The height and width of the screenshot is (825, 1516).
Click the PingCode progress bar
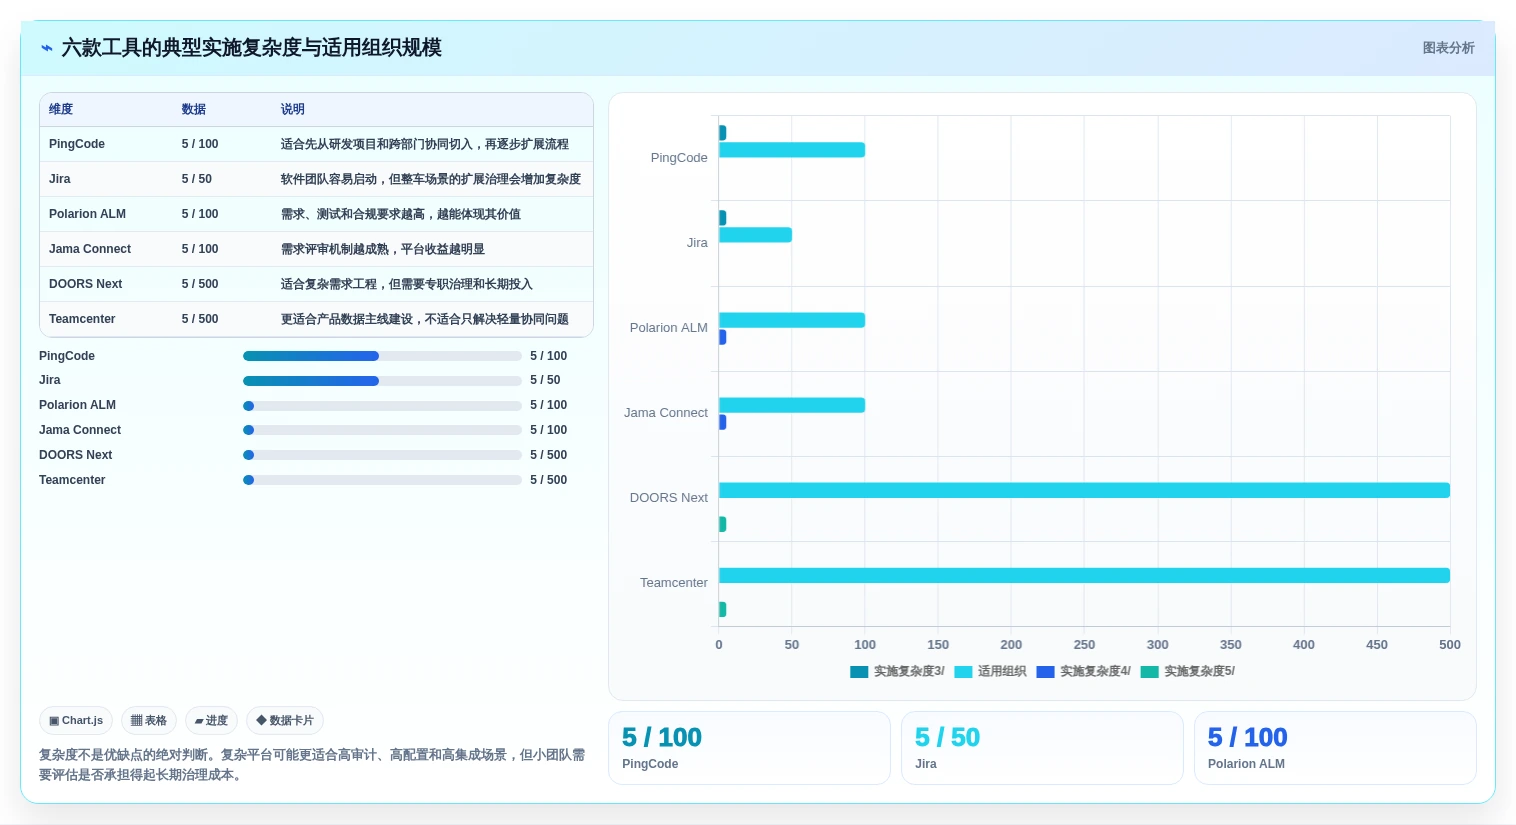(x=382, y=356)
